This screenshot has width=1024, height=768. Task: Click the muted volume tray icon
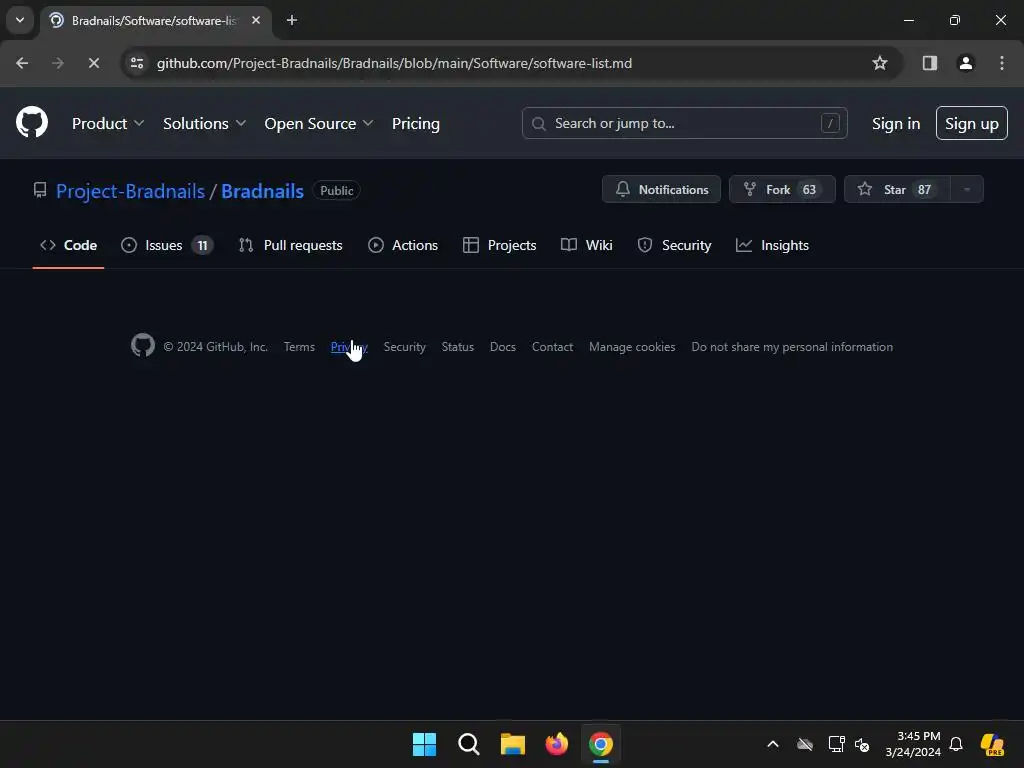coord(862,744)
